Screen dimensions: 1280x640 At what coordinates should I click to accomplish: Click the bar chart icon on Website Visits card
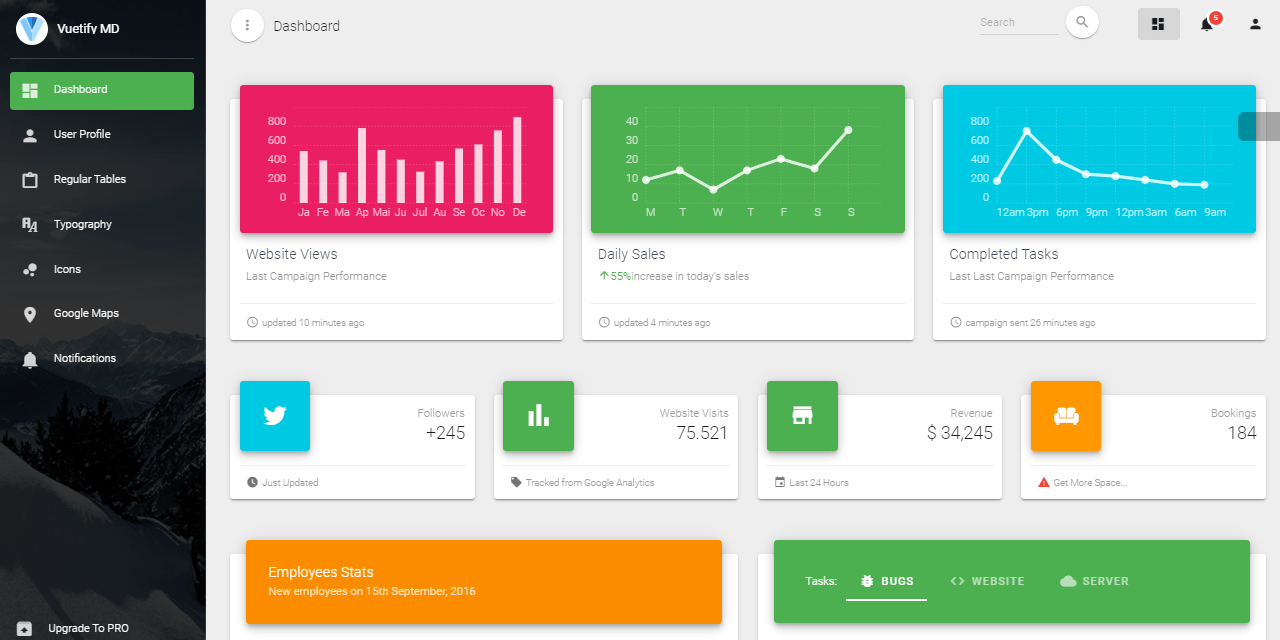pos(538,416)
